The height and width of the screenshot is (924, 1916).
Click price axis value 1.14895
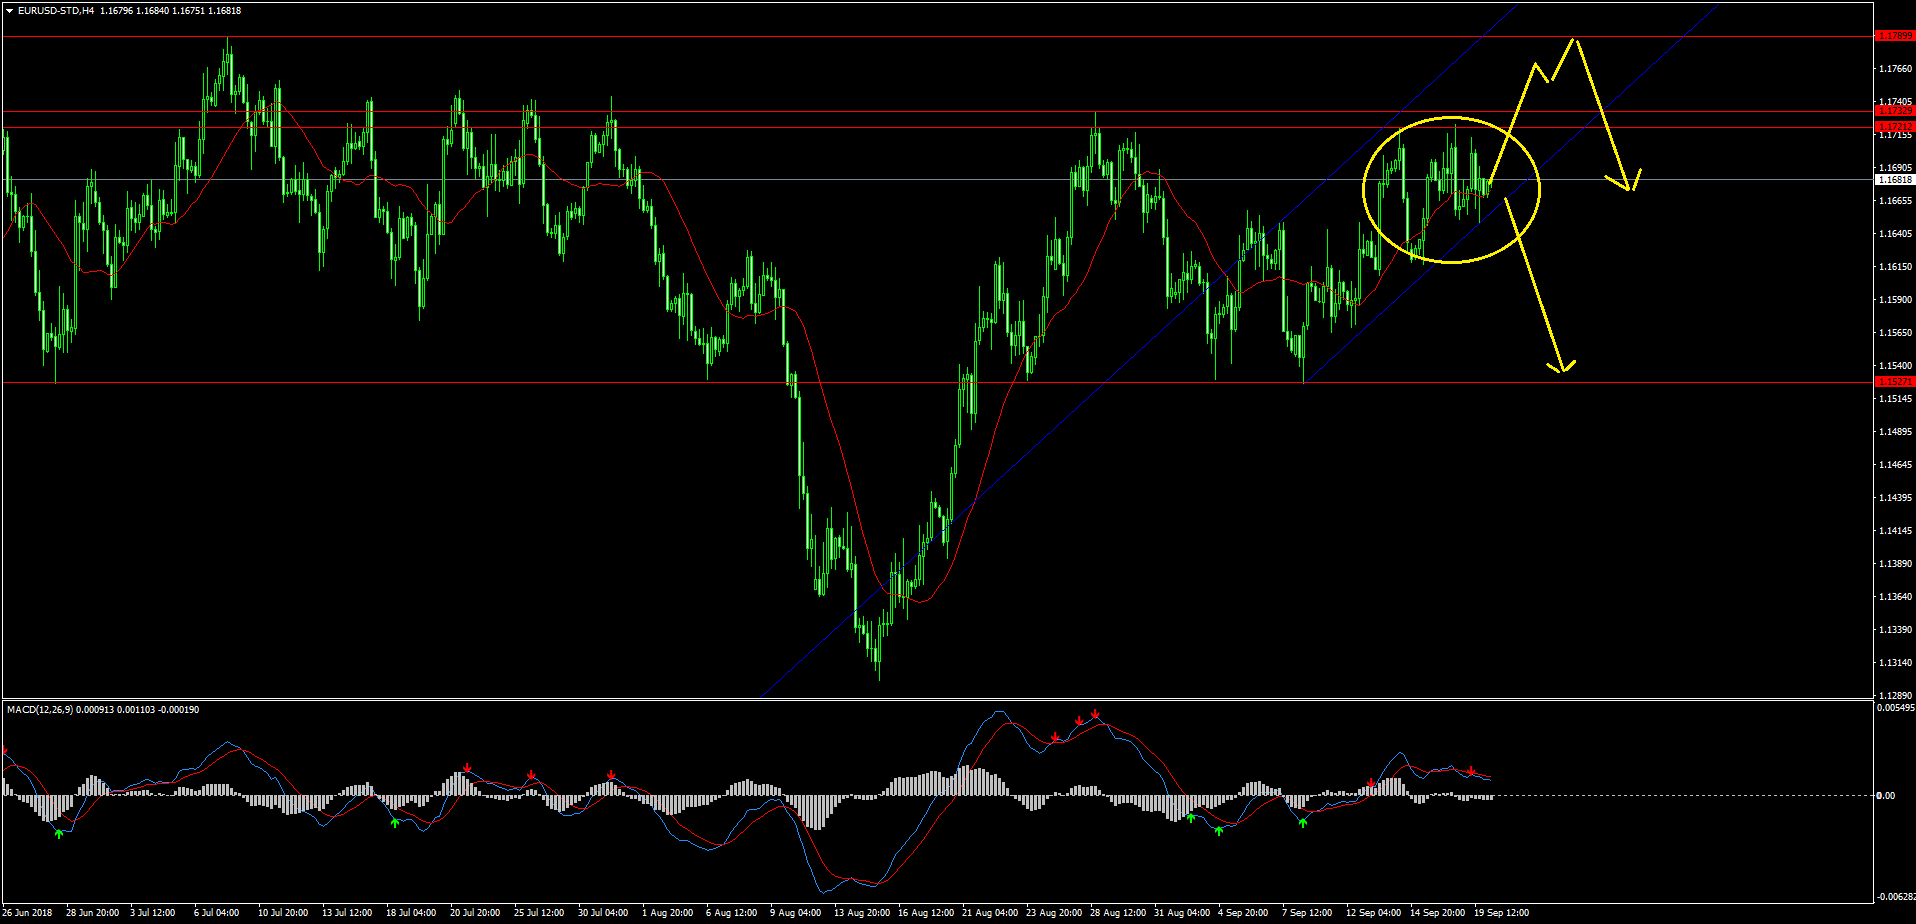(1896, 432)
